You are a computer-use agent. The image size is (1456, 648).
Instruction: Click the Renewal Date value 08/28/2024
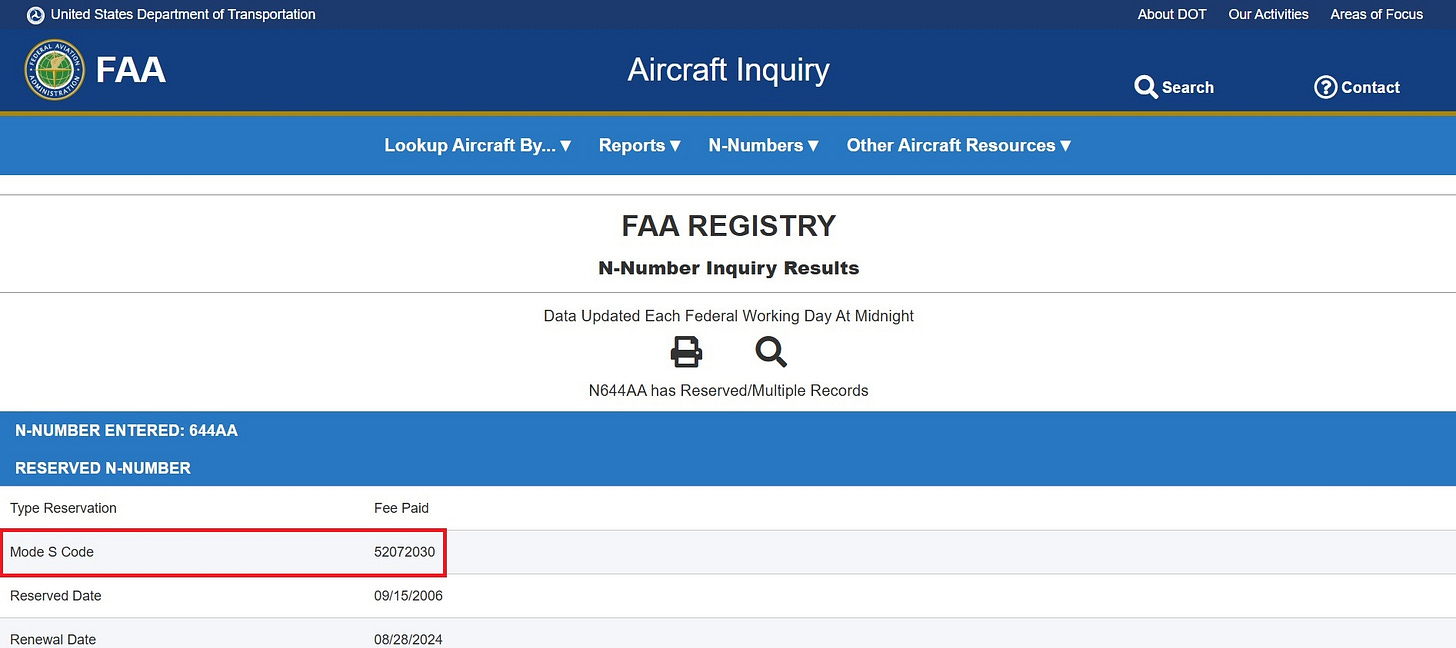point(408,639)
